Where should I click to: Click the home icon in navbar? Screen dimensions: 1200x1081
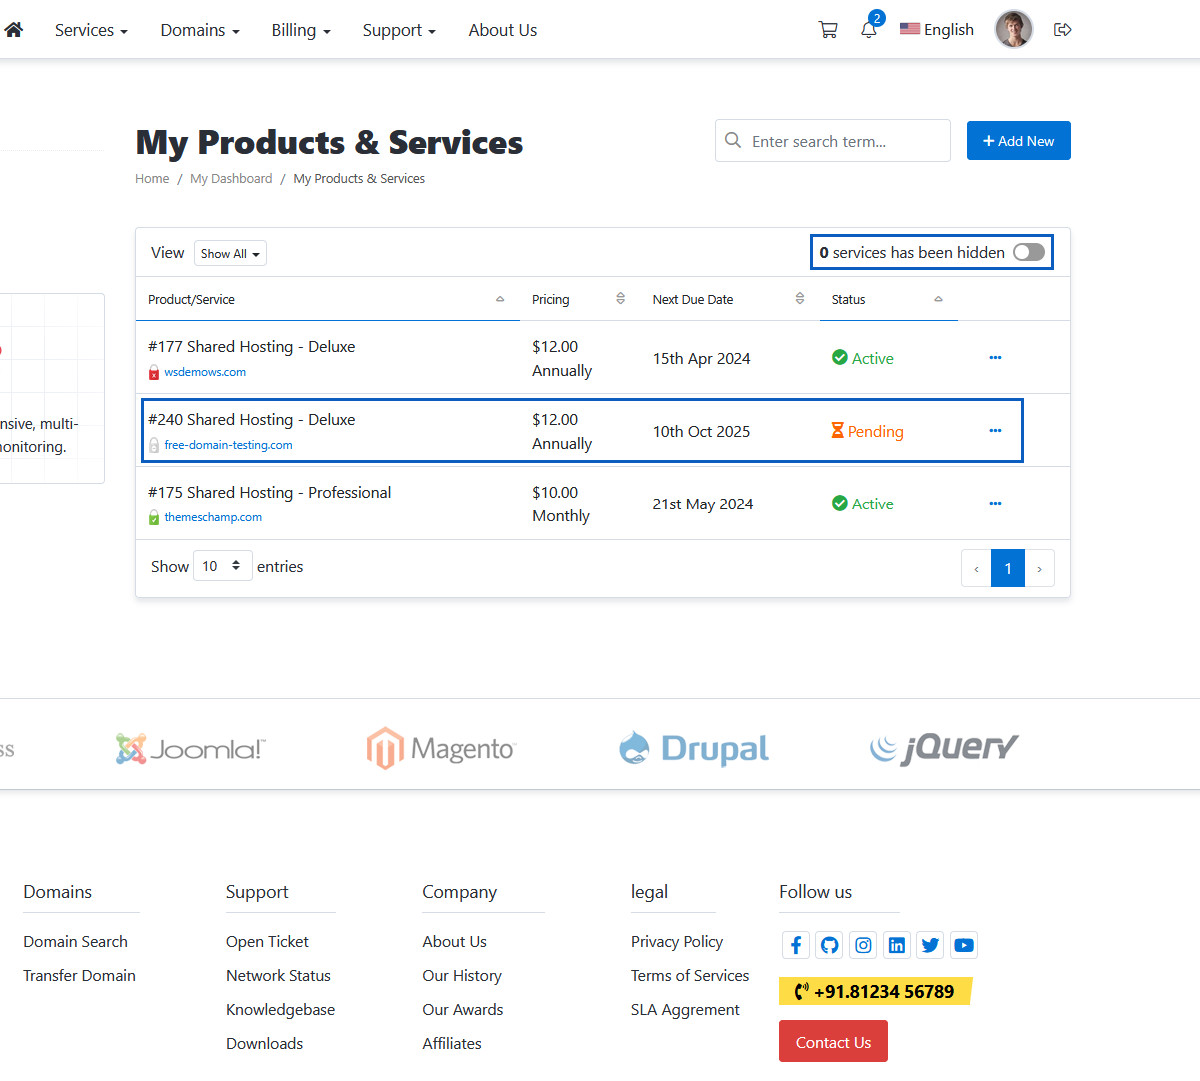tap(13, 30)
